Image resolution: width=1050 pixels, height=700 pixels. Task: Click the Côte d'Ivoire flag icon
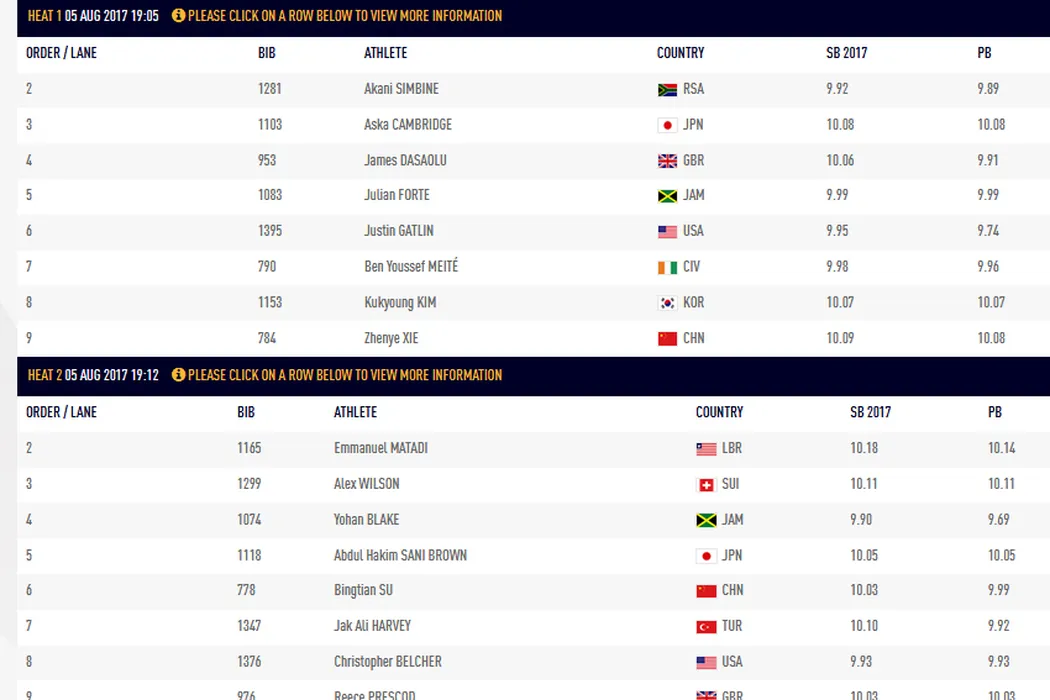click(x=667, y=267)
